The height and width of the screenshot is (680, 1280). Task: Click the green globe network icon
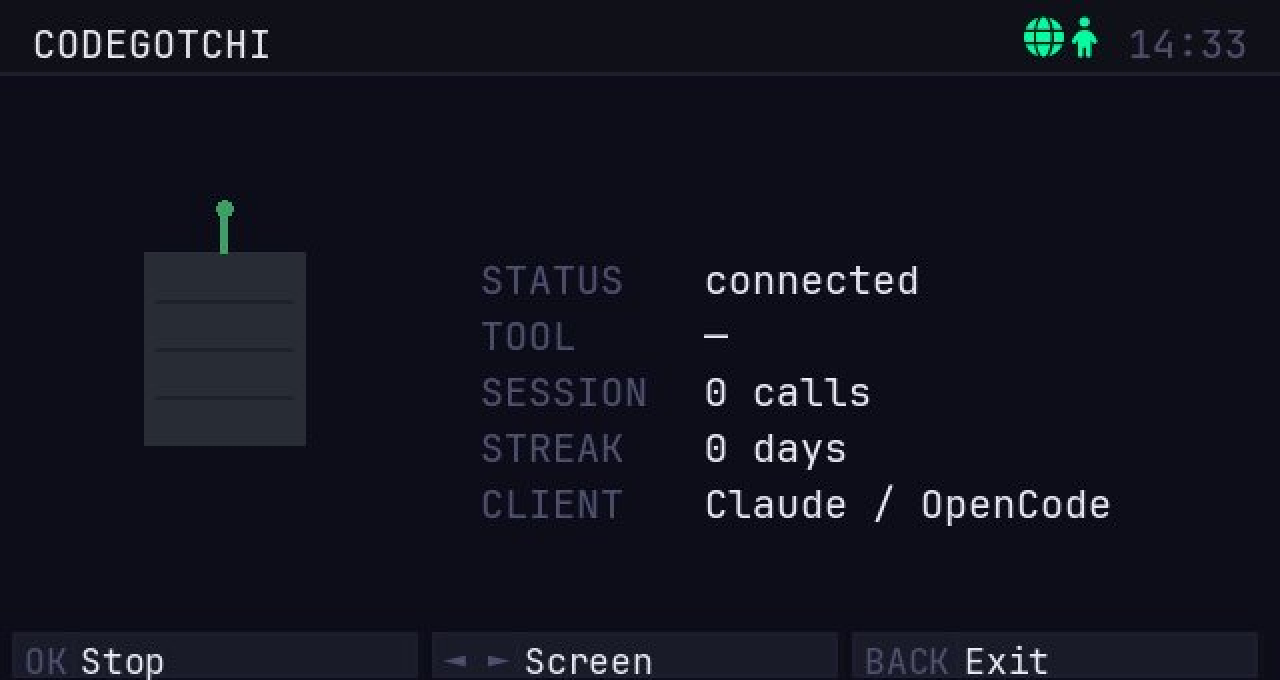[1043, 38]
